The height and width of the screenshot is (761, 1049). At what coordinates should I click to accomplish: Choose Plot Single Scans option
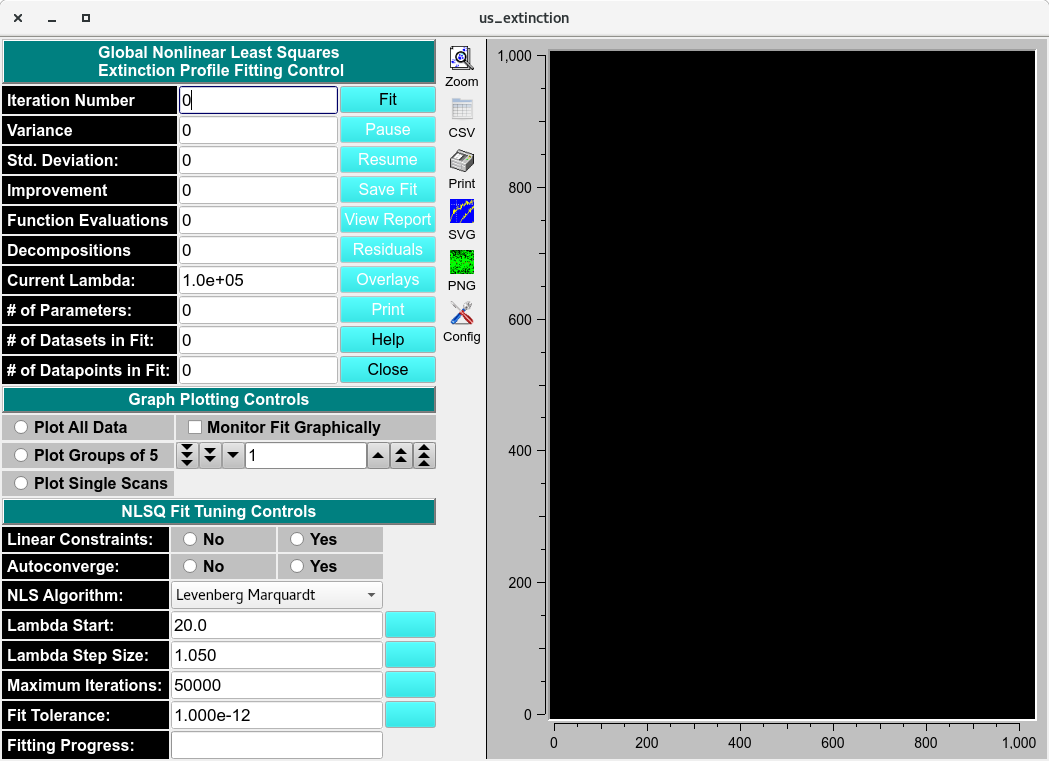(x=21, y=483)
